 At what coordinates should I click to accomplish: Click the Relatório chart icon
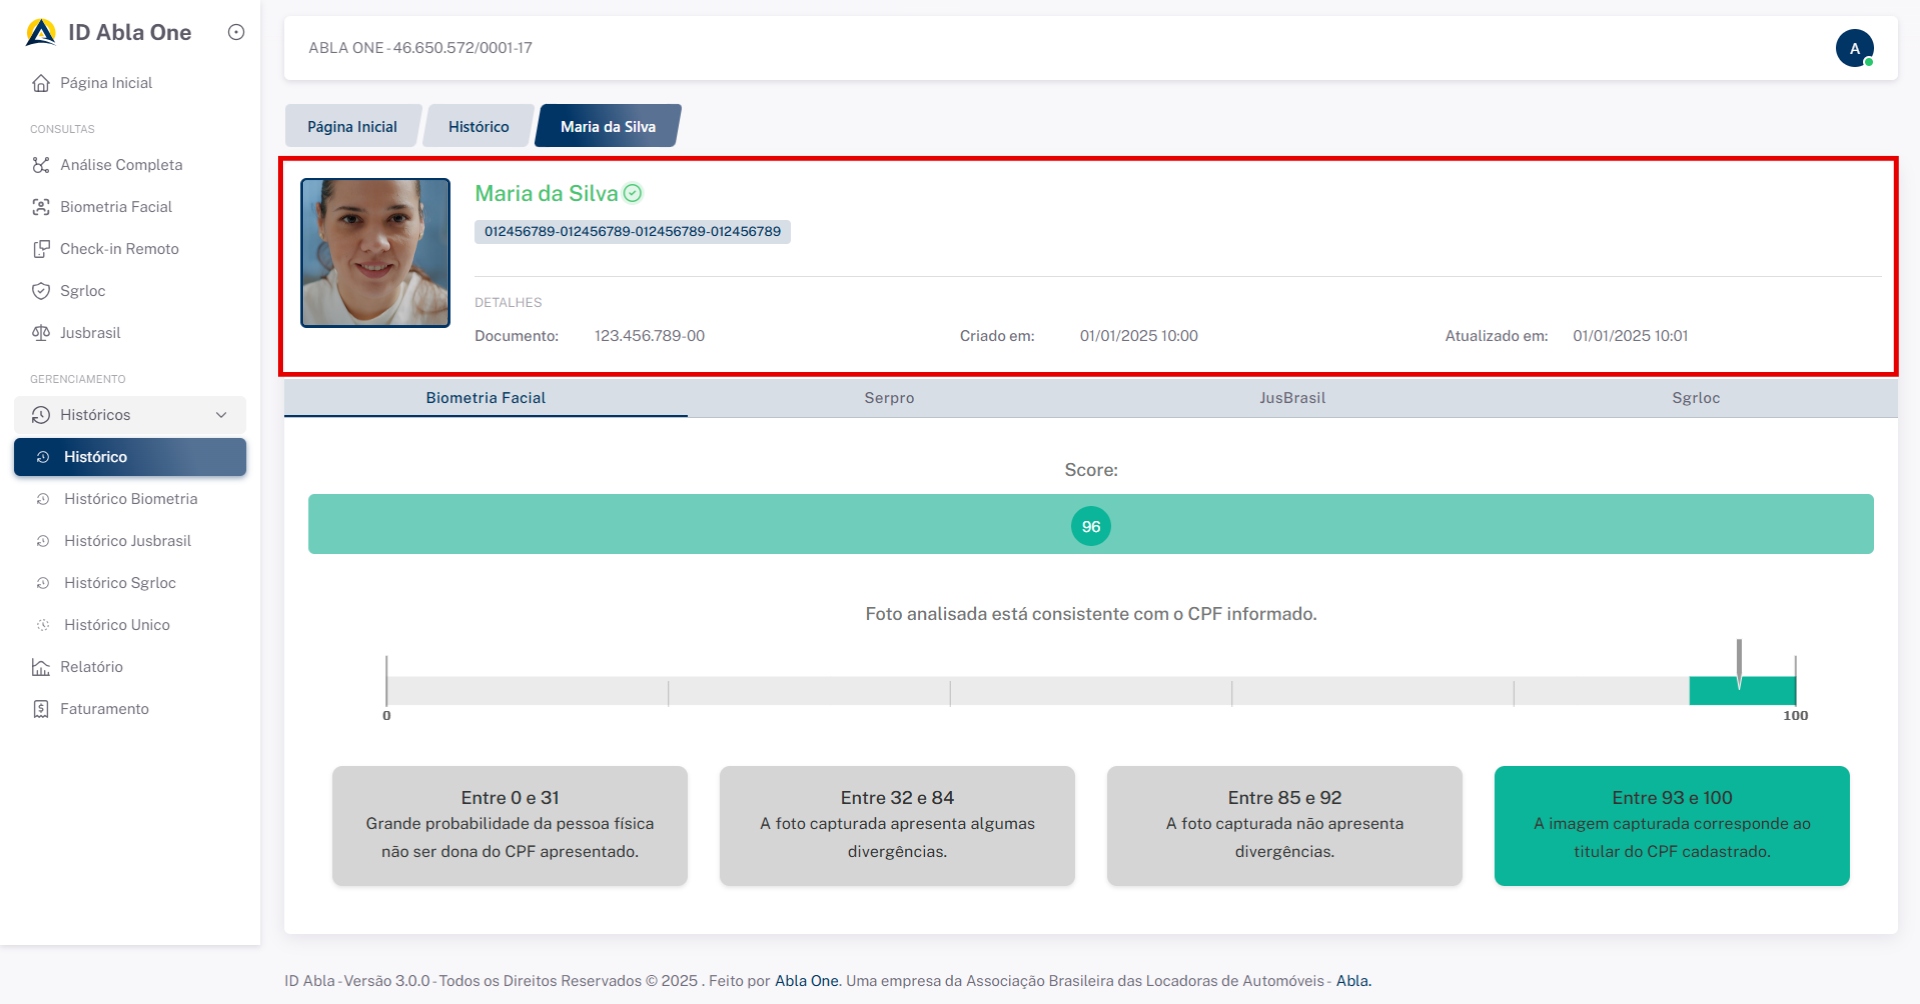pyautogui.click(x=41, y=667)
